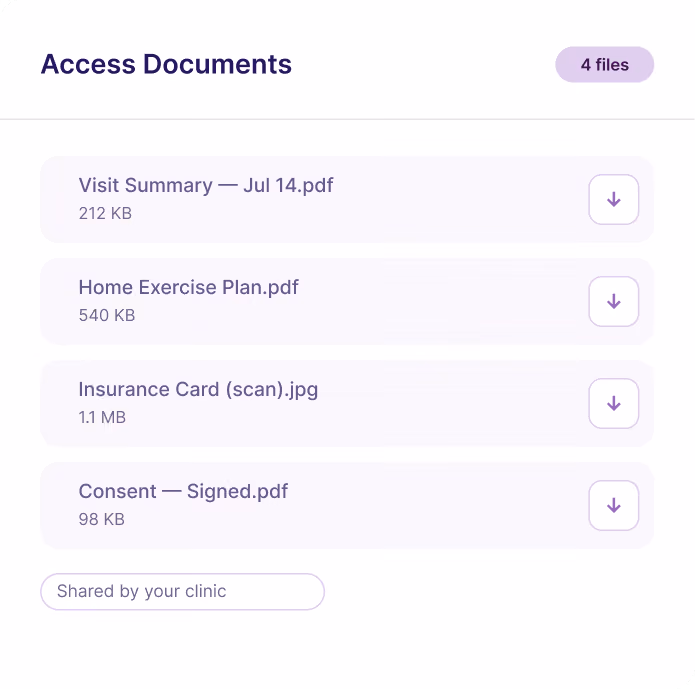The width and height of the screenshot is (695, 689).
Task: Click the Shared by your clinic pill
Action: tap(183, 591)
